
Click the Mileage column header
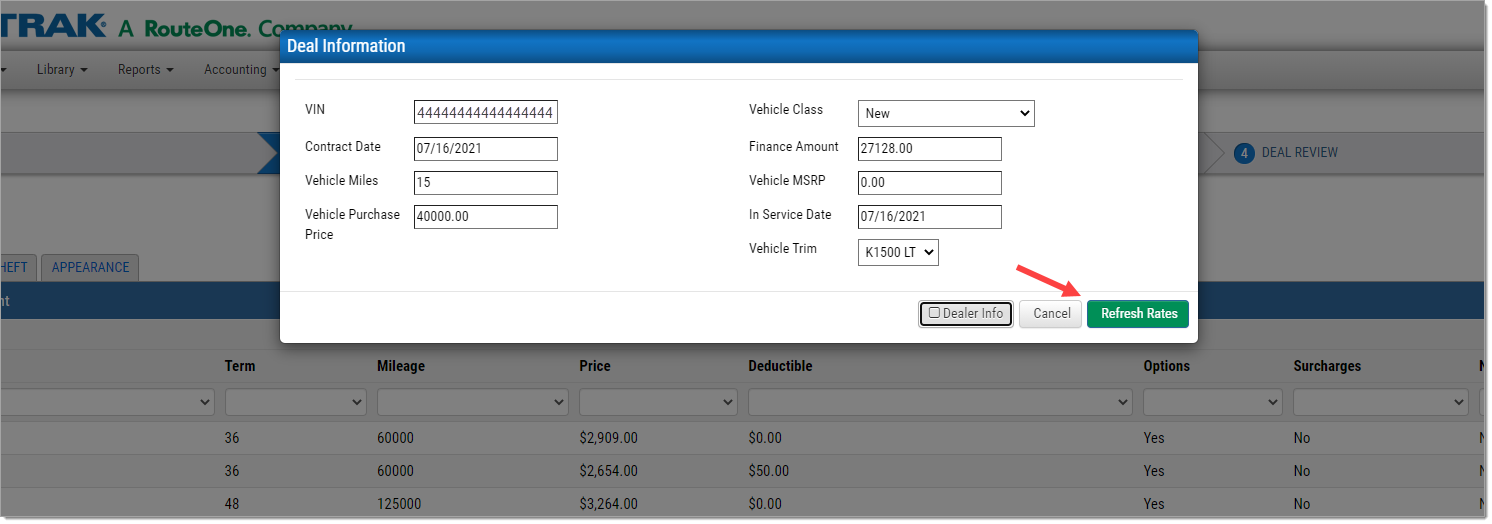point(401,366)
